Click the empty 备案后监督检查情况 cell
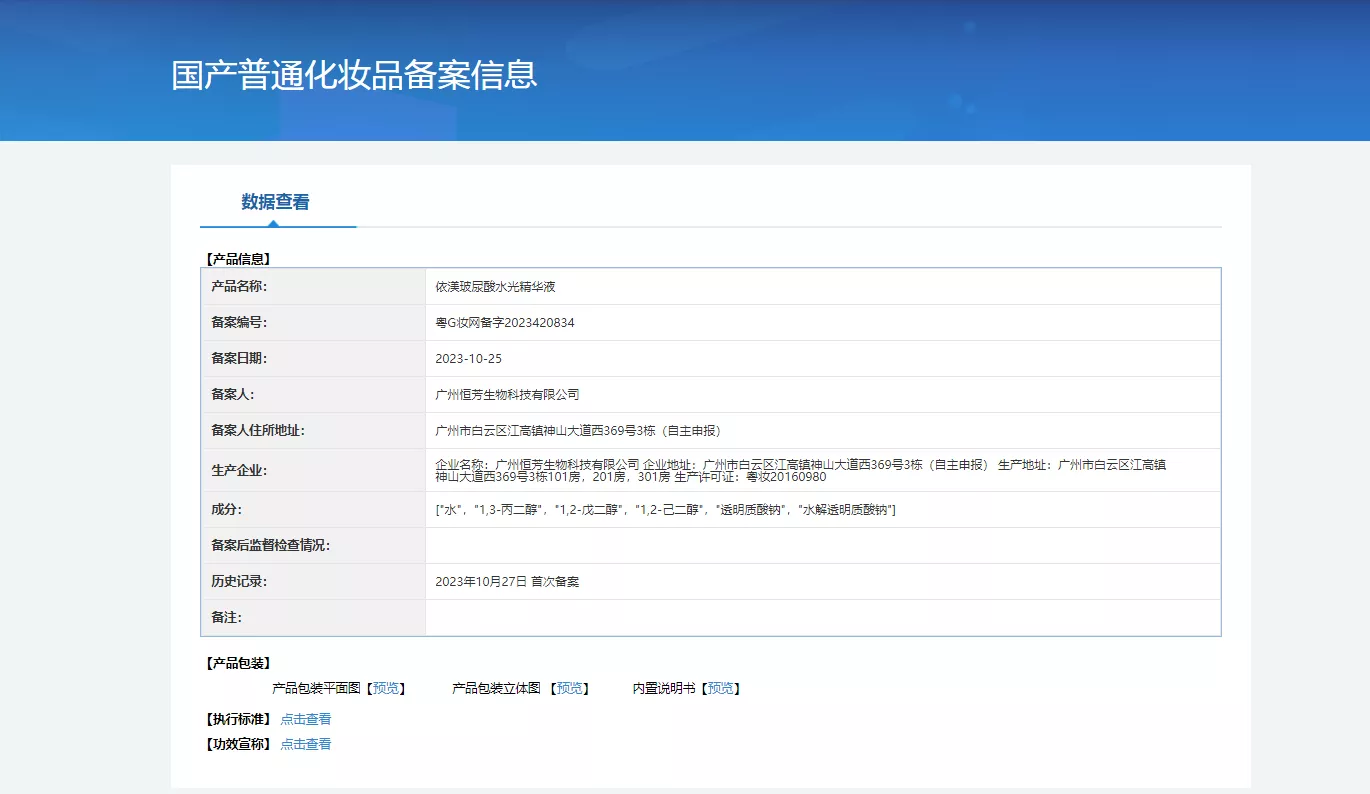The height and width of the screenshot is (794, 1370). click(822, 546)
